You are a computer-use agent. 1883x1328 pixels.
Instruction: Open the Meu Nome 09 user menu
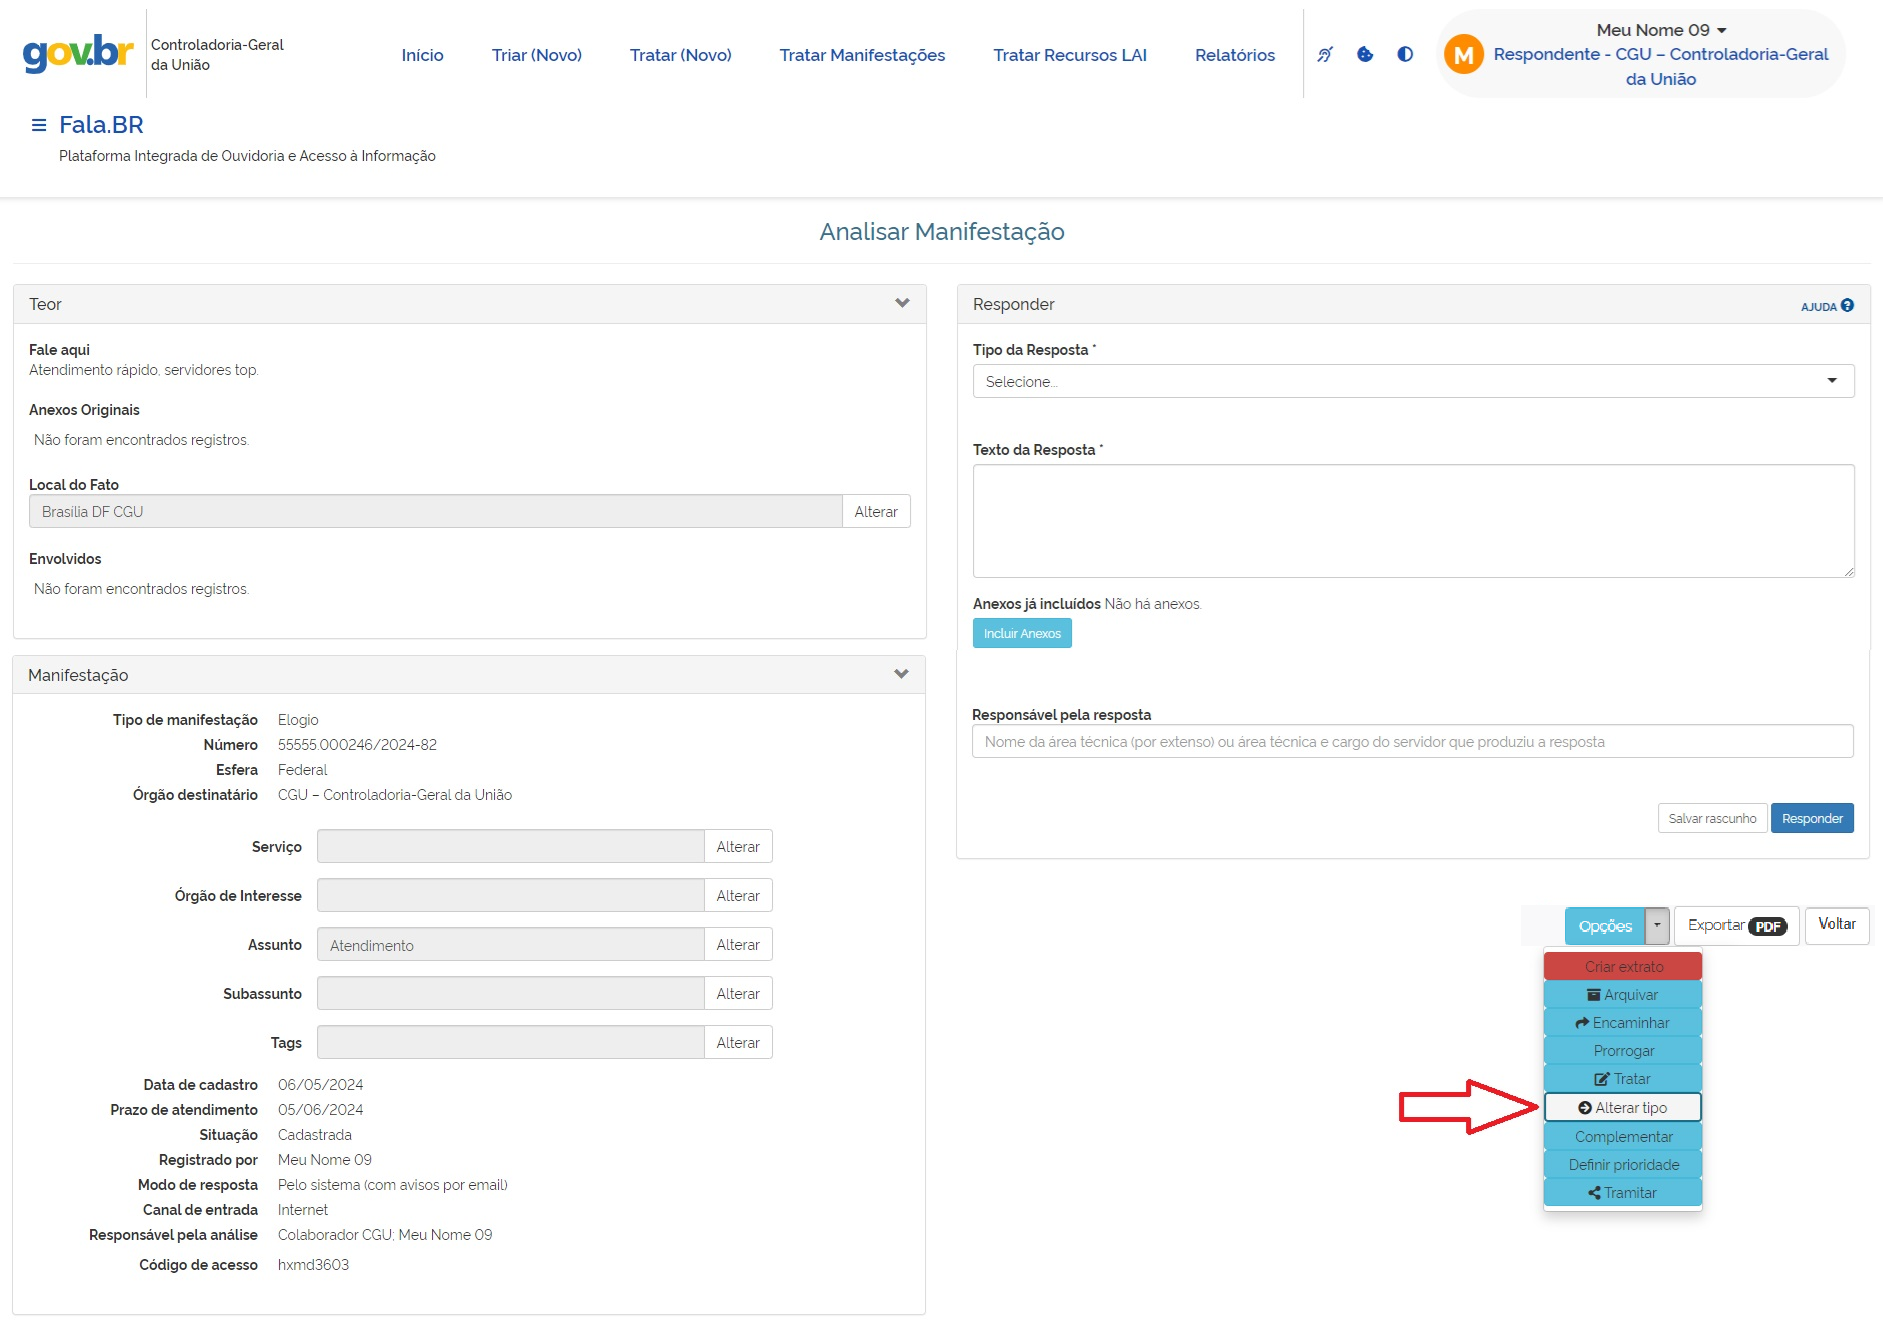click(1660, 30)
